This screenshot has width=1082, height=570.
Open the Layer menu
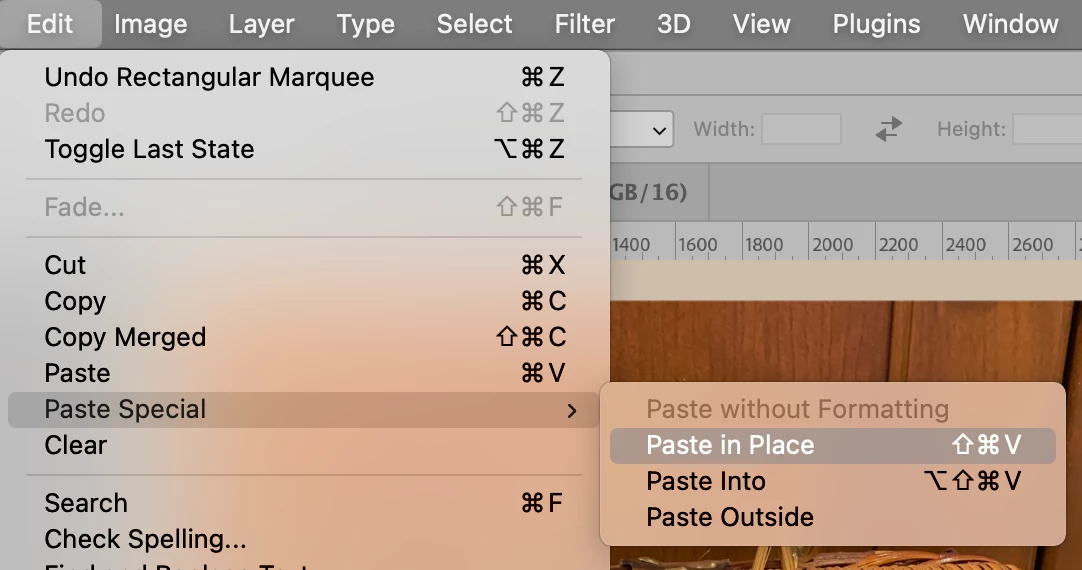pos(261,24)
